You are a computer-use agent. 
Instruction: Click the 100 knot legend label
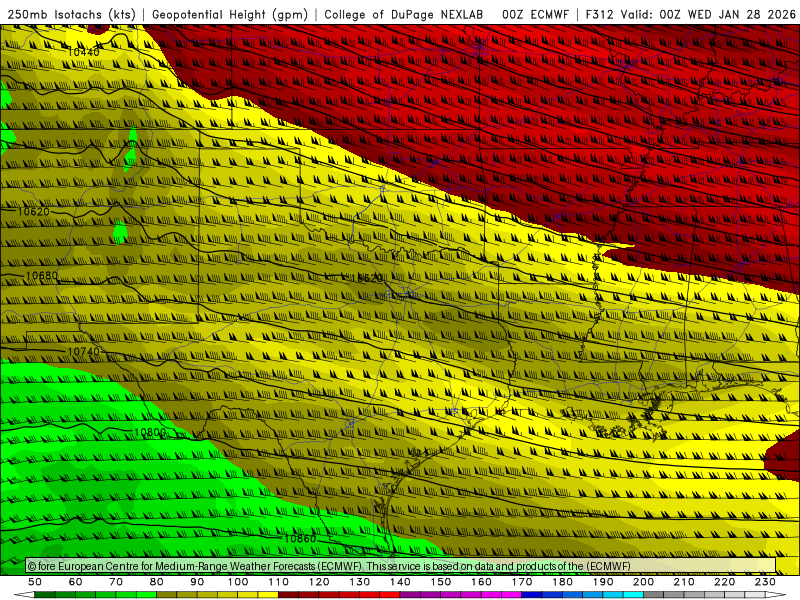(238, 582)
